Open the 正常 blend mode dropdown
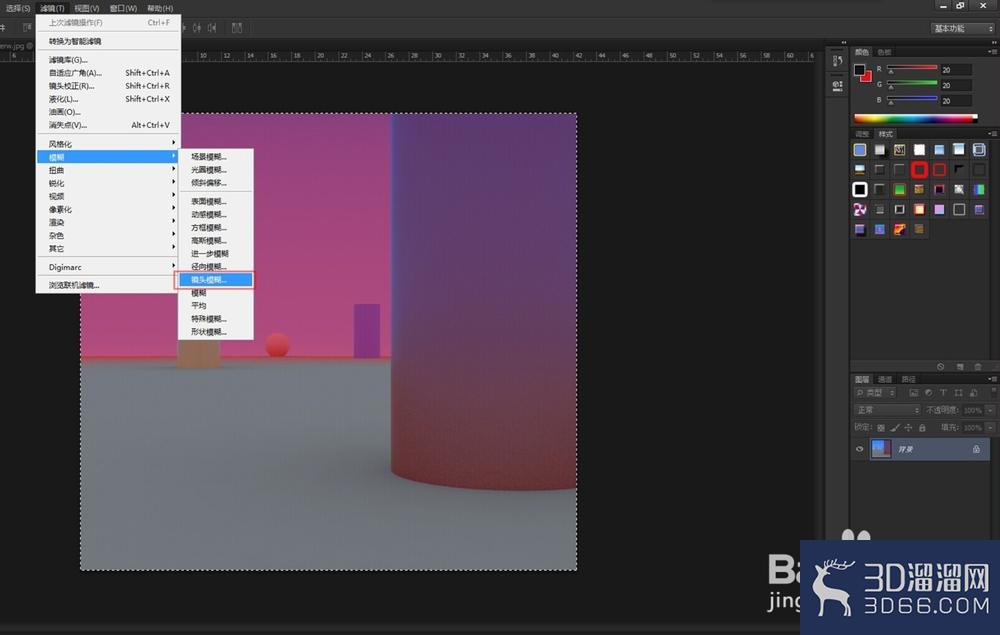The width and height of the screenshot is (1000, 635). pos(887,410)
